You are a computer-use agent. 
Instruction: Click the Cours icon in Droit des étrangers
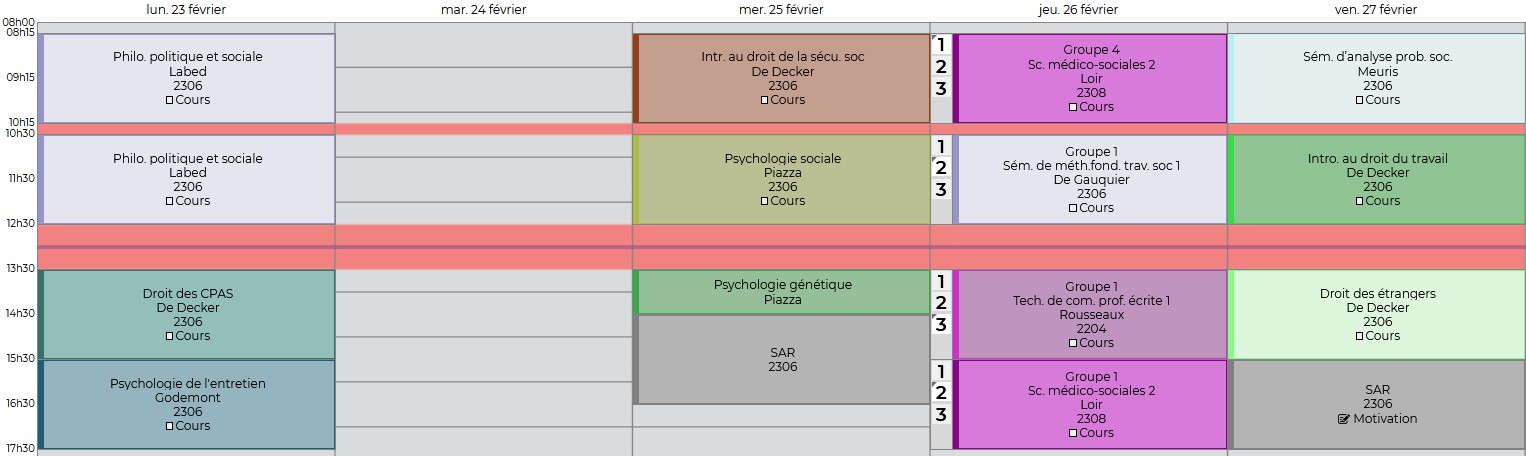click(1359, 336)
